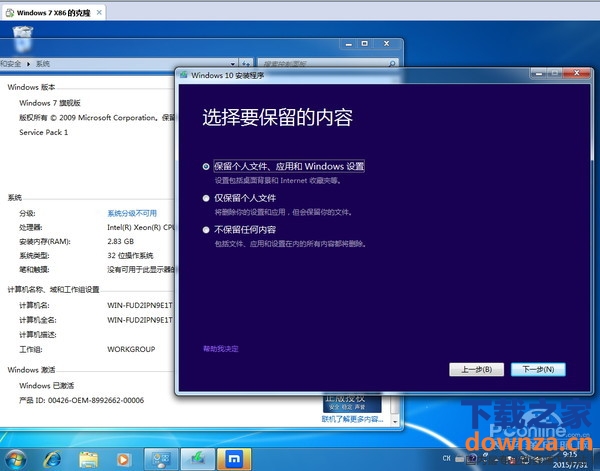Click the 2.83 GB installed memory value
Viewport: 600px width, 471px height.
coord(121,241)
